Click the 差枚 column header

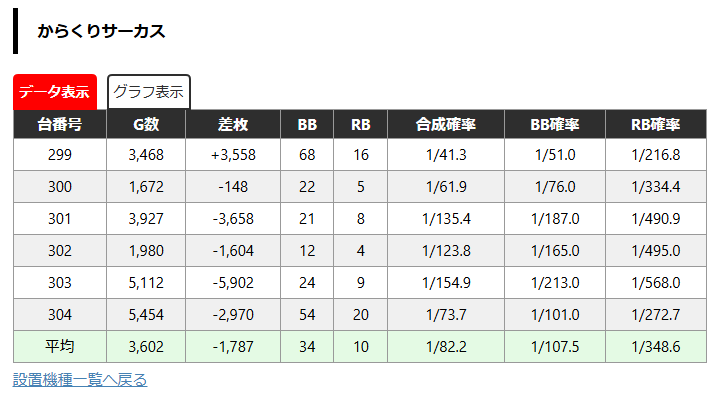(x=233, y=124)
